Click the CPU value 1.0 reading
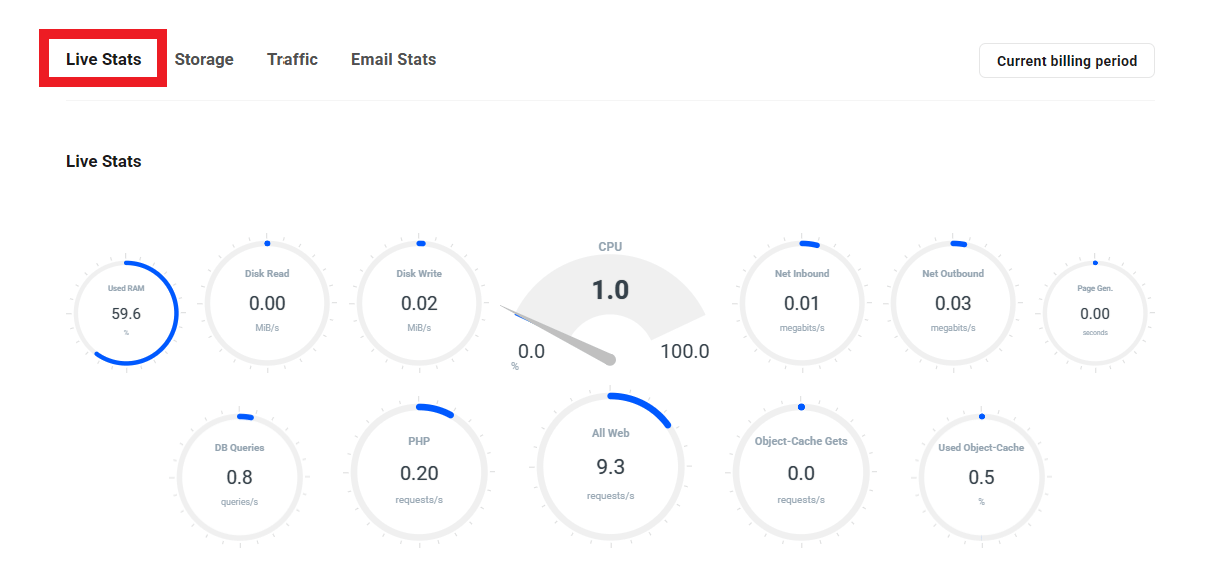The image size is (1220, 584). 610,290
